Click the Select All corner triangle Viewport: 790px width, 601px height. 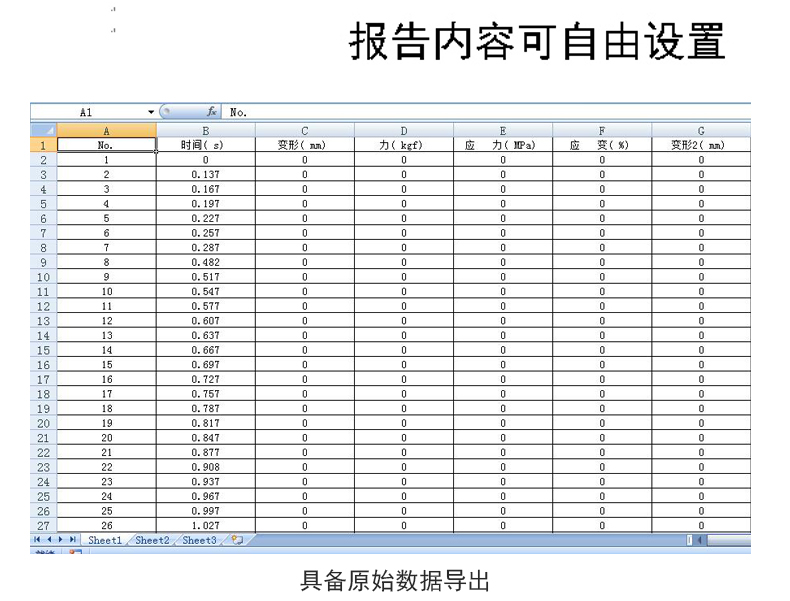[x=43, y=130]
